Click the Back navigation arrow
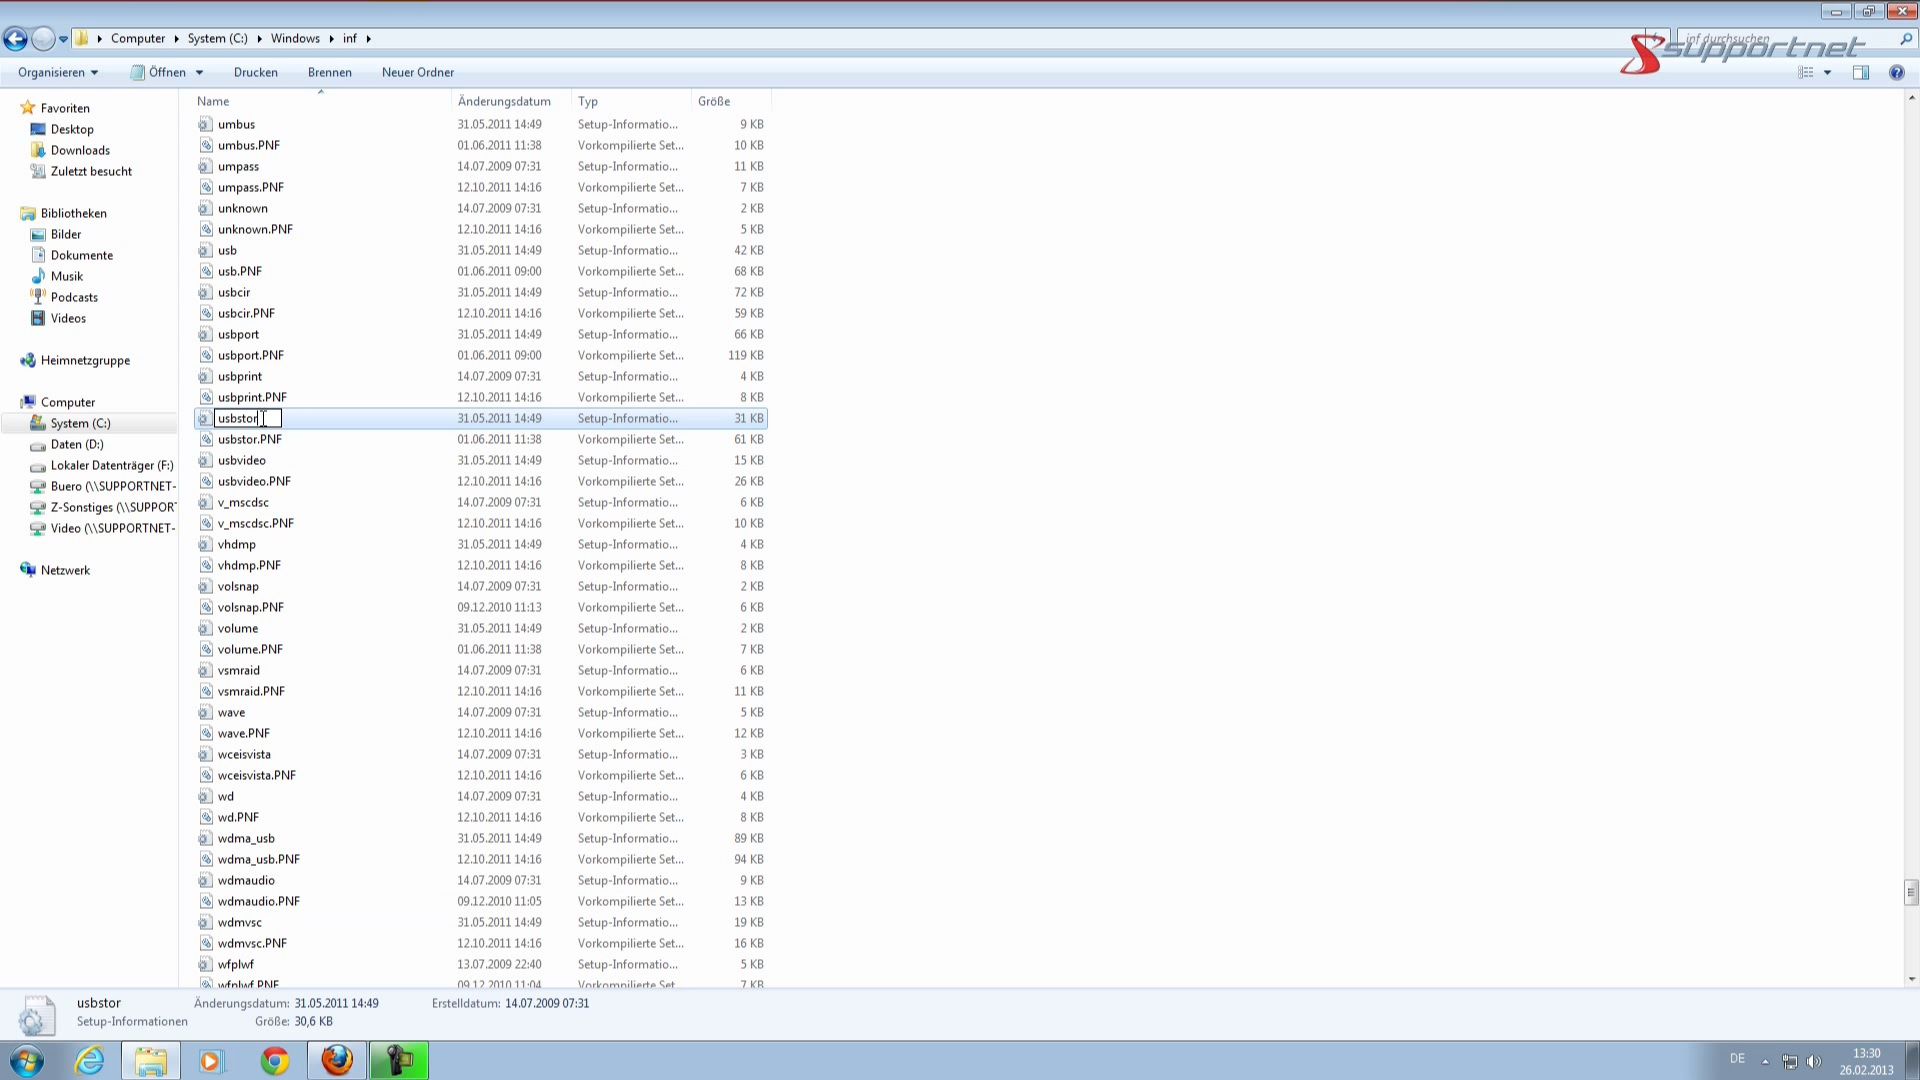Viewport: 1920px width, 1080px height. point(15,39)
